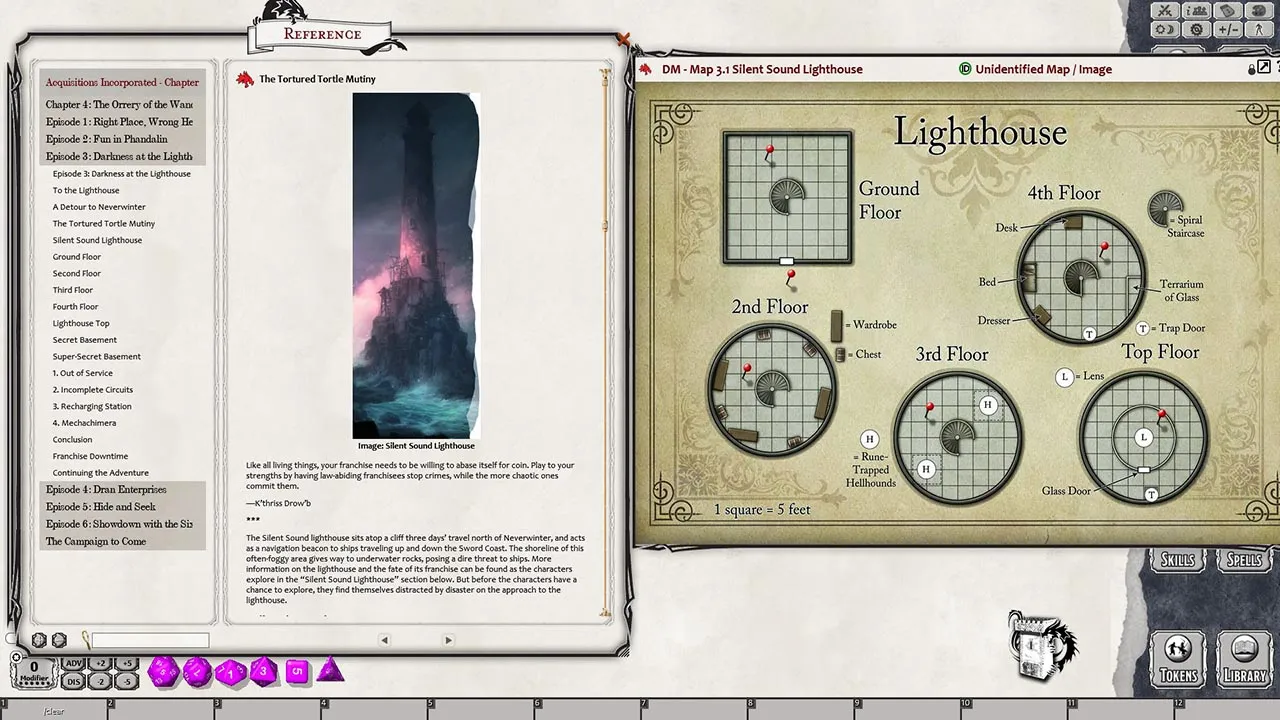
Task: Open A Detour to Neverwinter page
Action: click(x=99, y=207)
